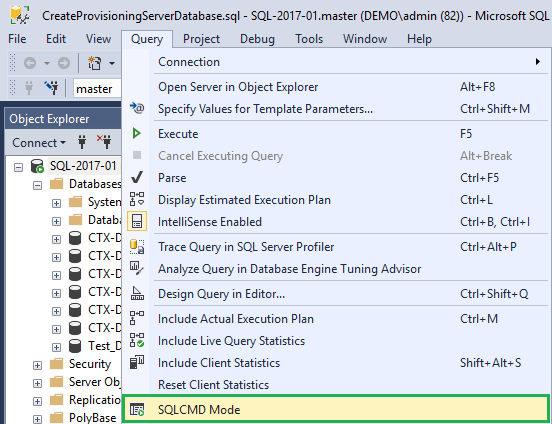
Task: Select the Test_D database item
Action: (104, 346)
